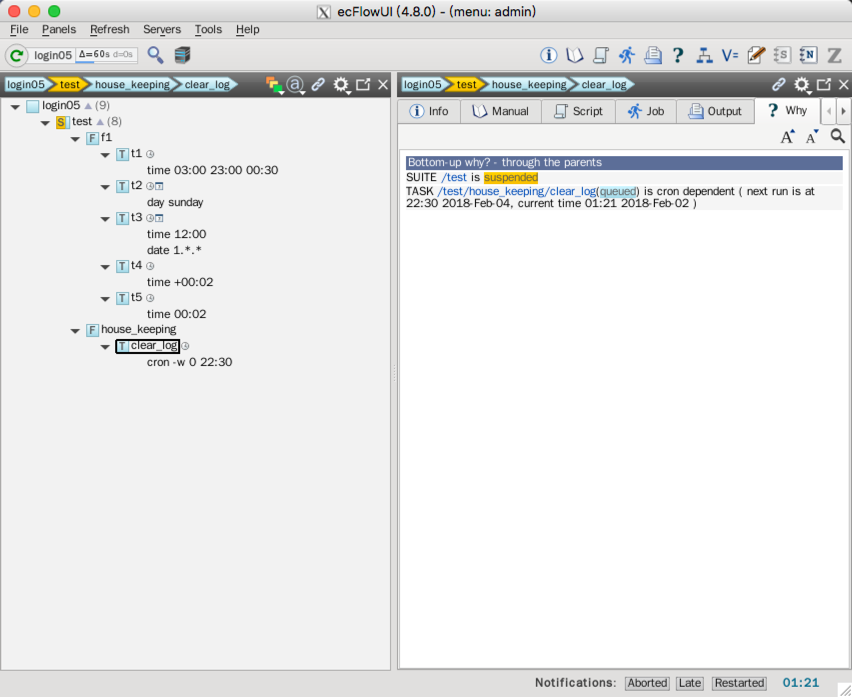Open the Suite filter S toolbar icon
This screenshot has height=697, width=852.
click(x=781, y=55)
